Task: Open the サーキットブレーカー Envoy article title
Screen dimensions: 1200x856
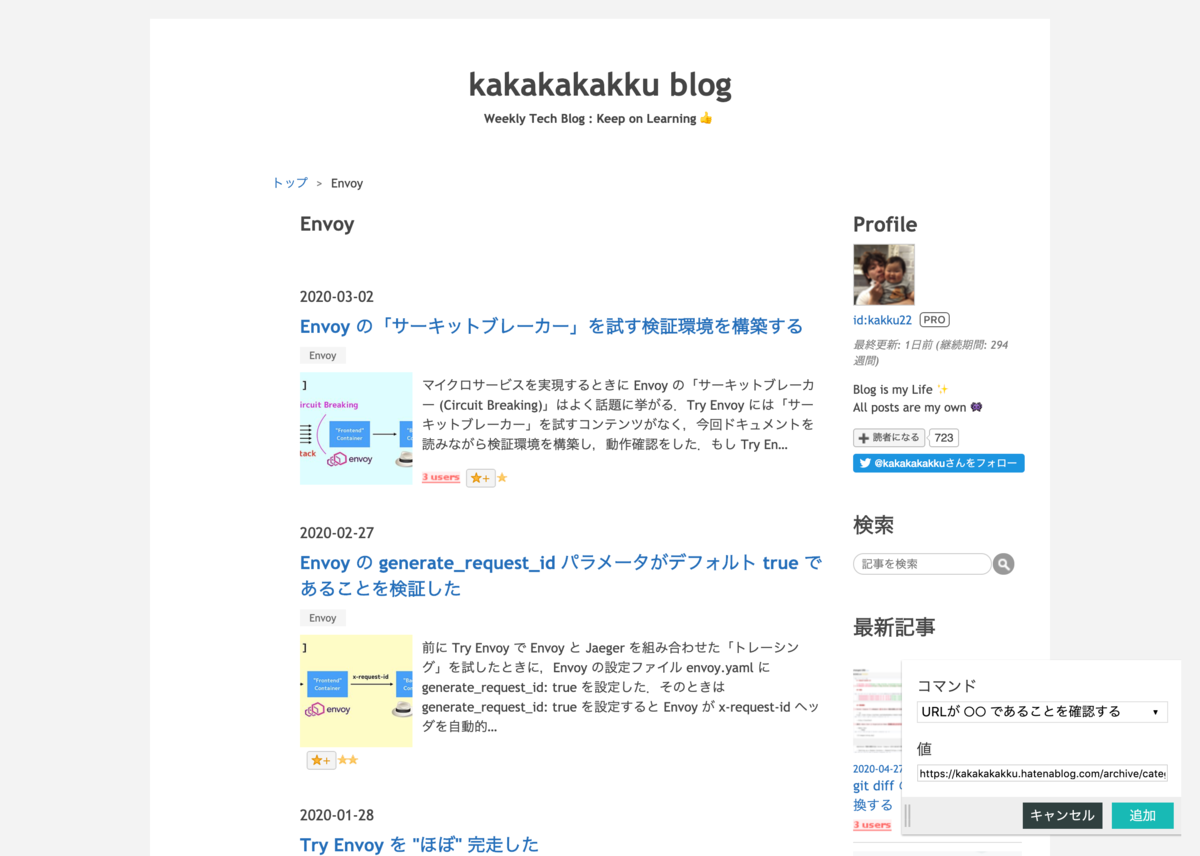Action: point(551,327)
